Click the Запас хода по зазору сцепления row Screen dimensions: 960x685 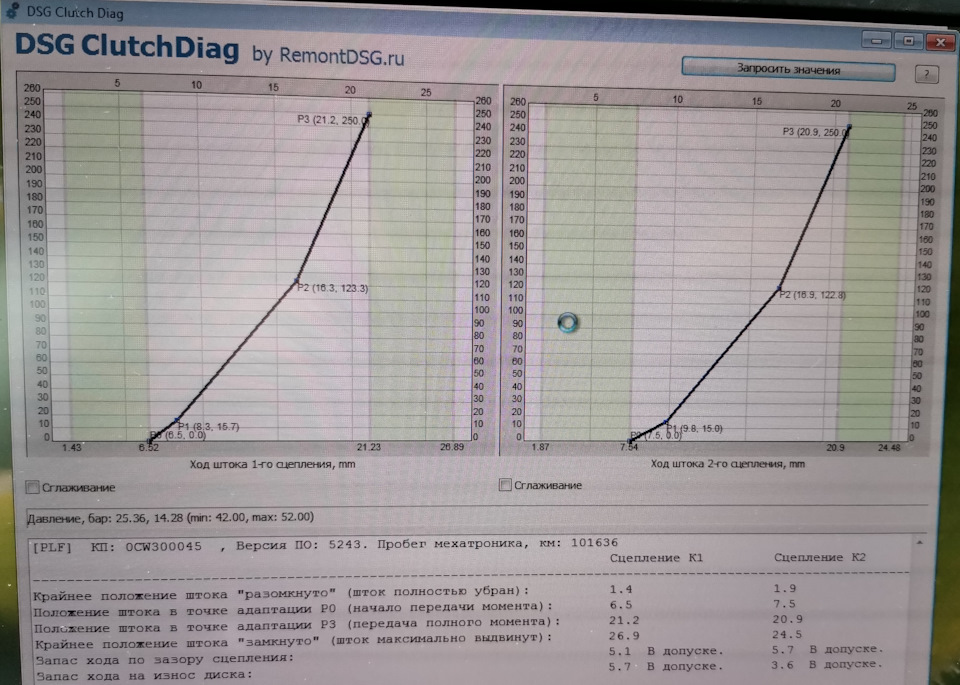click(x=459, y=654)
